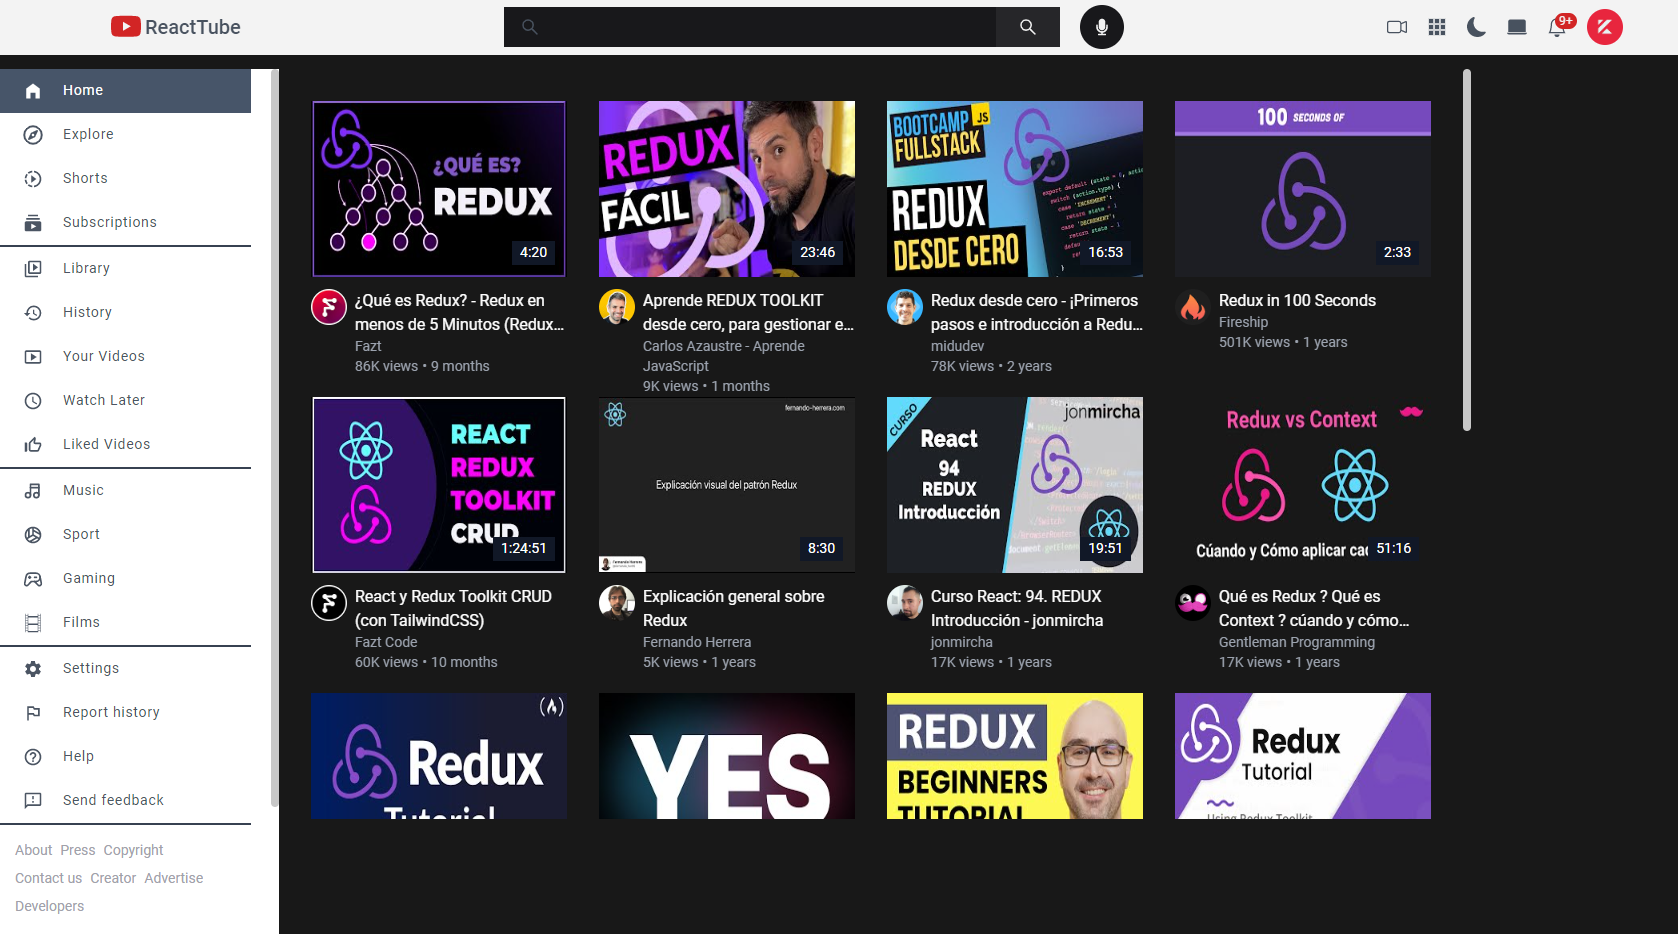This screenshot has height=934, width=1678.
Task: Switch to the Gaming category
Action: tap(89, 578)
